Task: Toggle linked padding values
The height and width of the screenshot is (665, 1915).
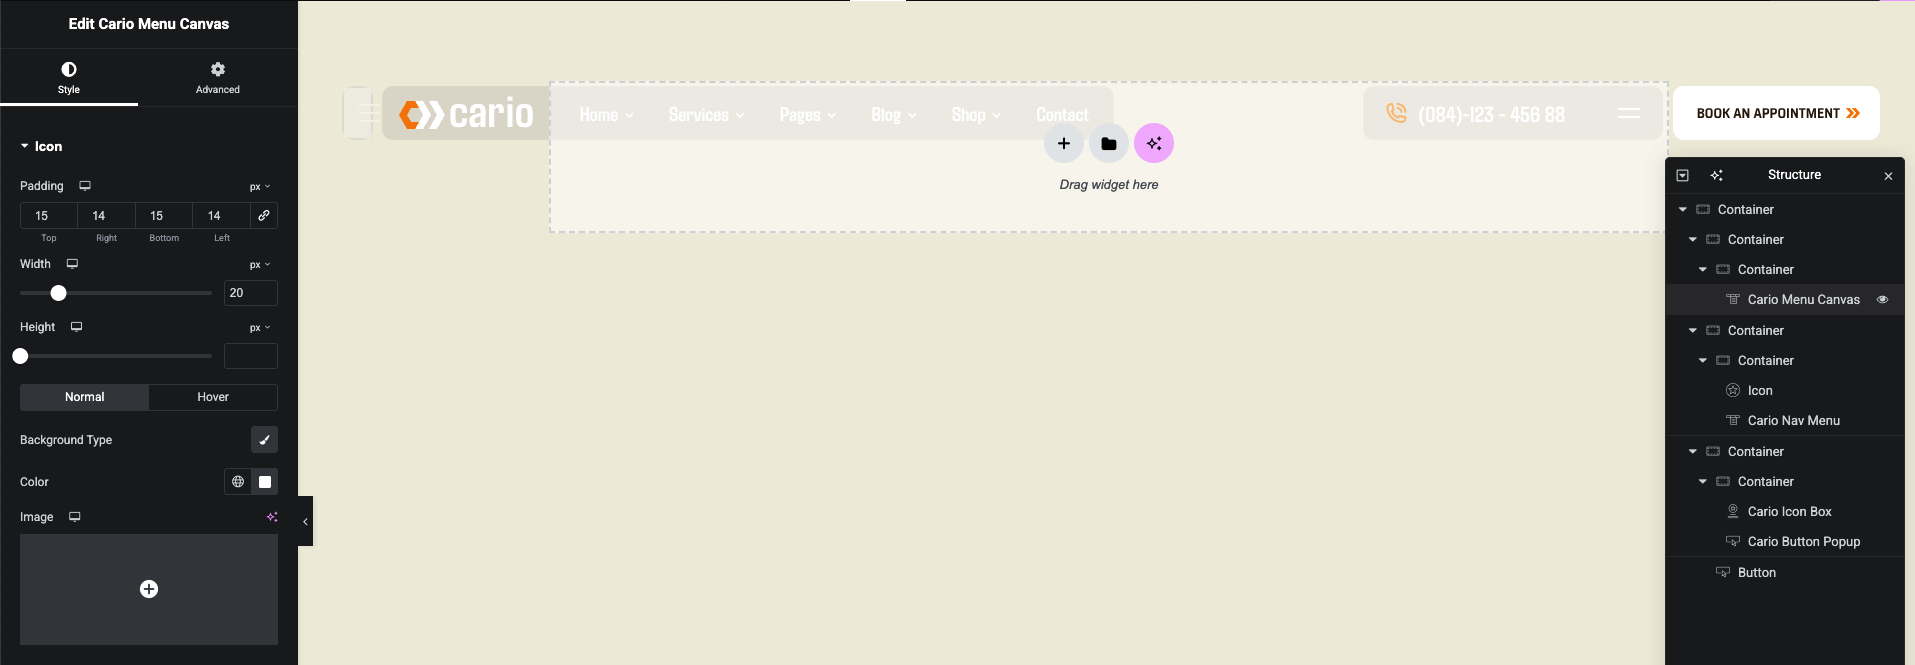Action: coord(264,216)
